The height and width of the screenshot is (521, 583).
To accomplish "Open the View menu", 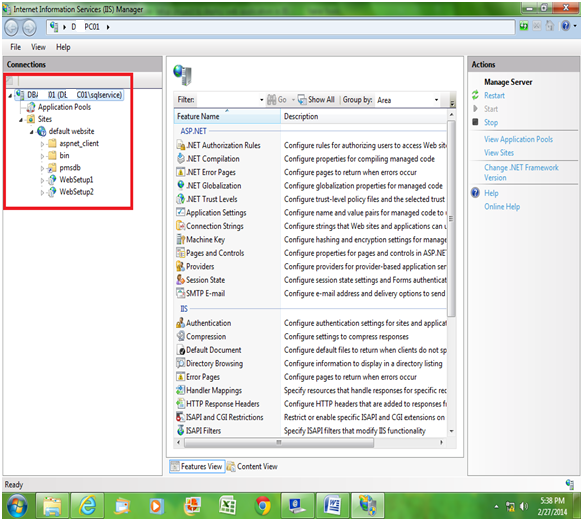I will 38,47.
